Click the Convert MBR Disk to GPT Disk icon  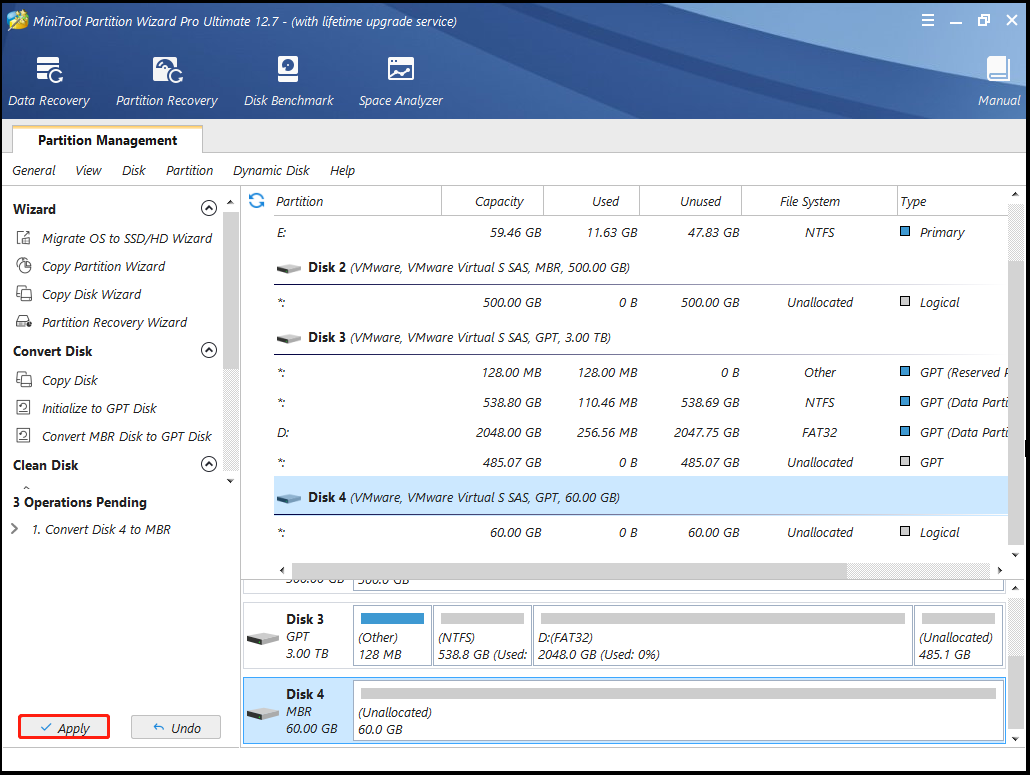click(24, 435)
